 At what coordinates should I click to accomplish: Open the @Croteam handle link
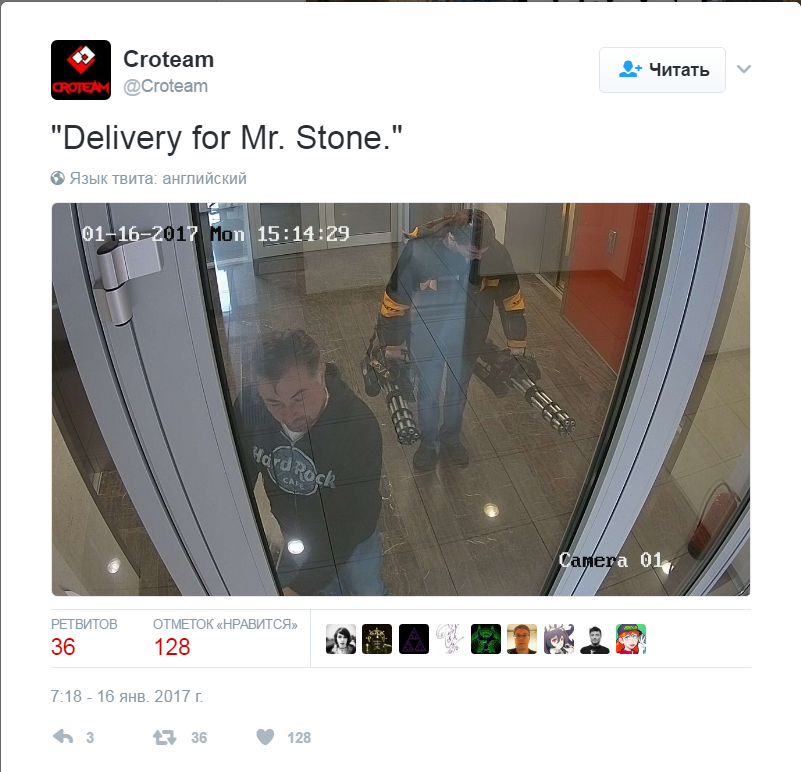point(166,86)
